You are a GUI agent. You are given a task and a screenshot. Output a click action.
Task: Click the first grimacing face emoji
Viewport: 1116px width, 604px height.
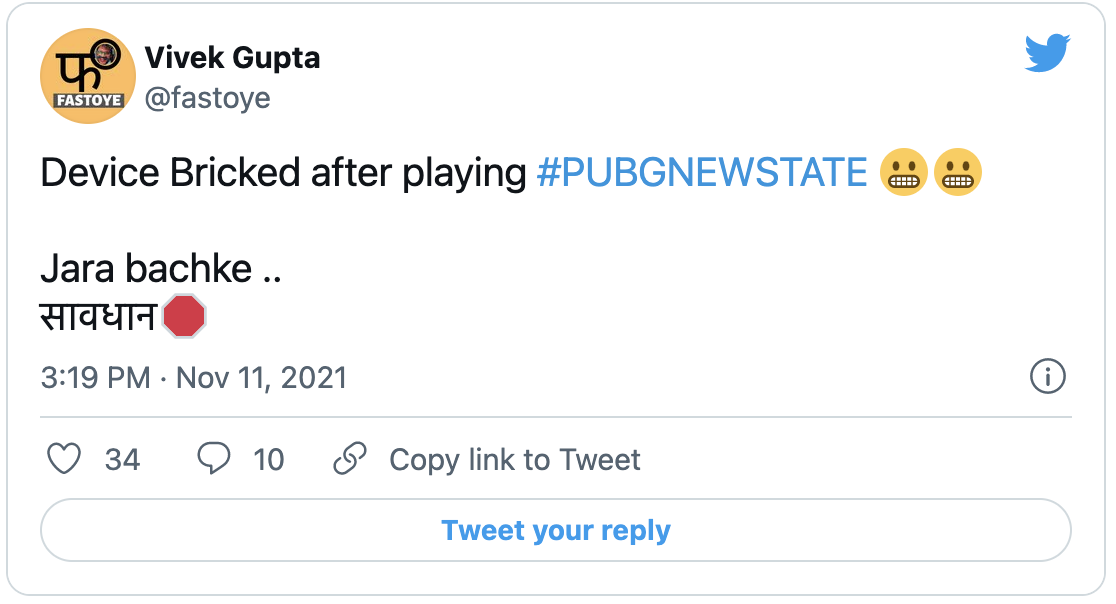click(x=904, y=173)
